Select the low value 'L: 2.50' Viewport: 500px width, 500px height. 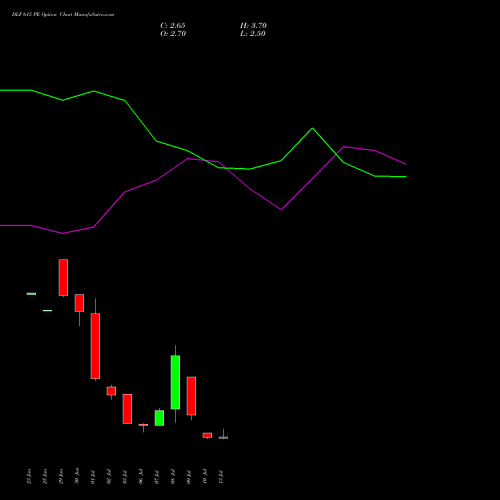click(x=253, y=34)
